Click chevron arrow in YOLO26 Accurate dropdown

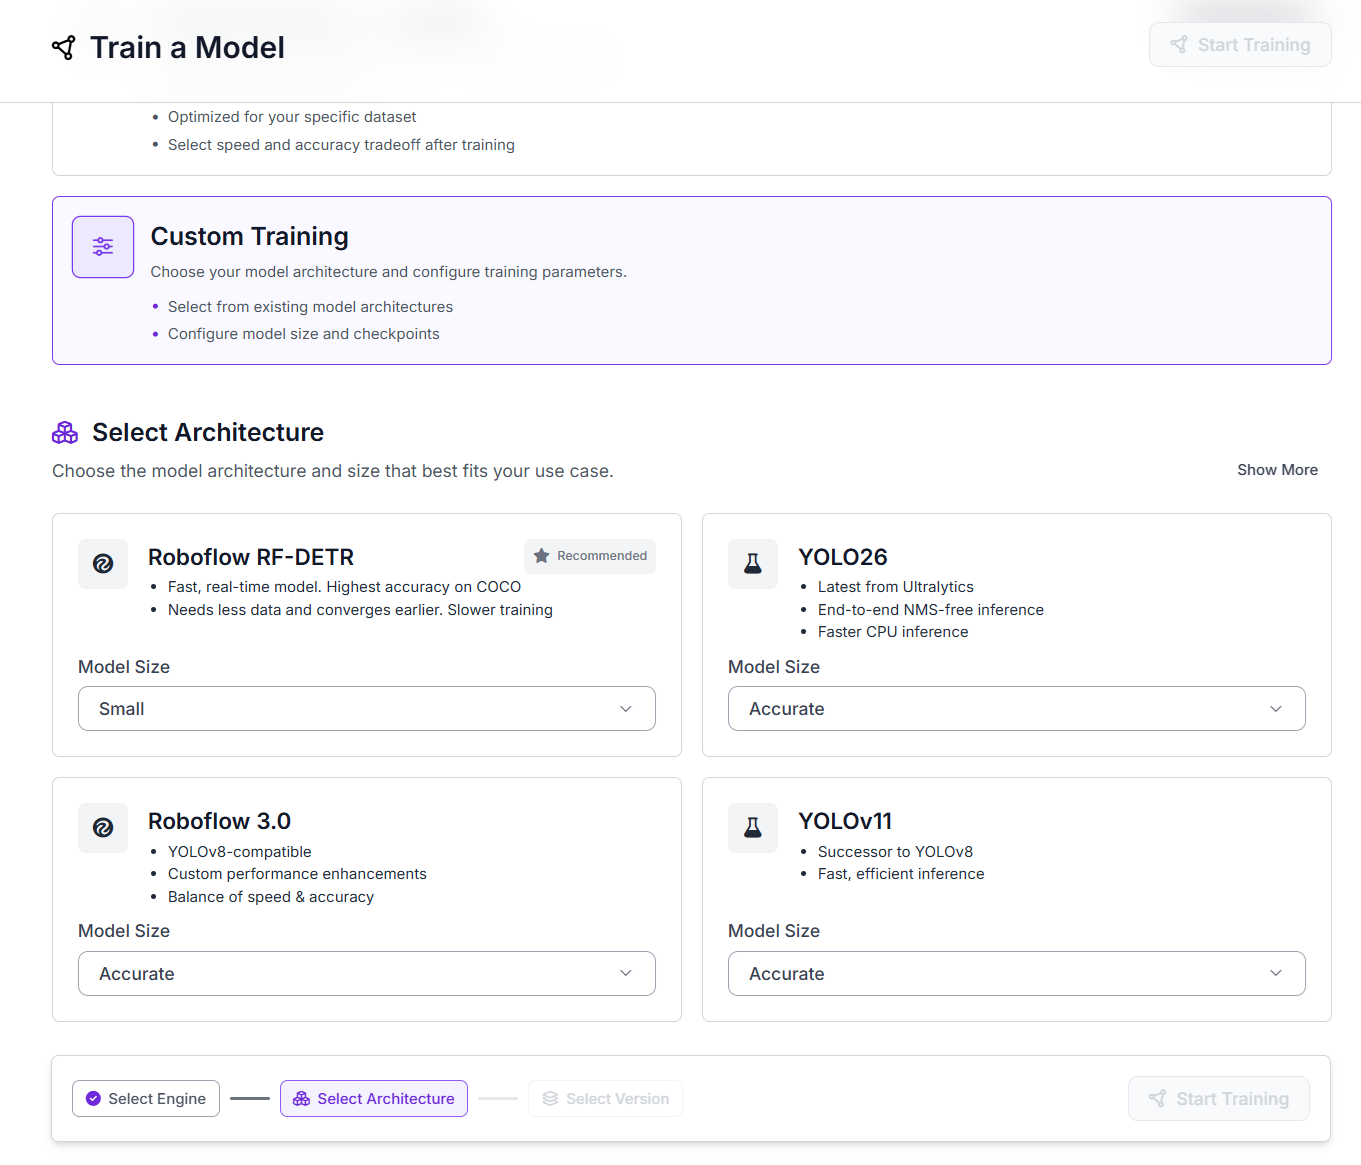1276,709
